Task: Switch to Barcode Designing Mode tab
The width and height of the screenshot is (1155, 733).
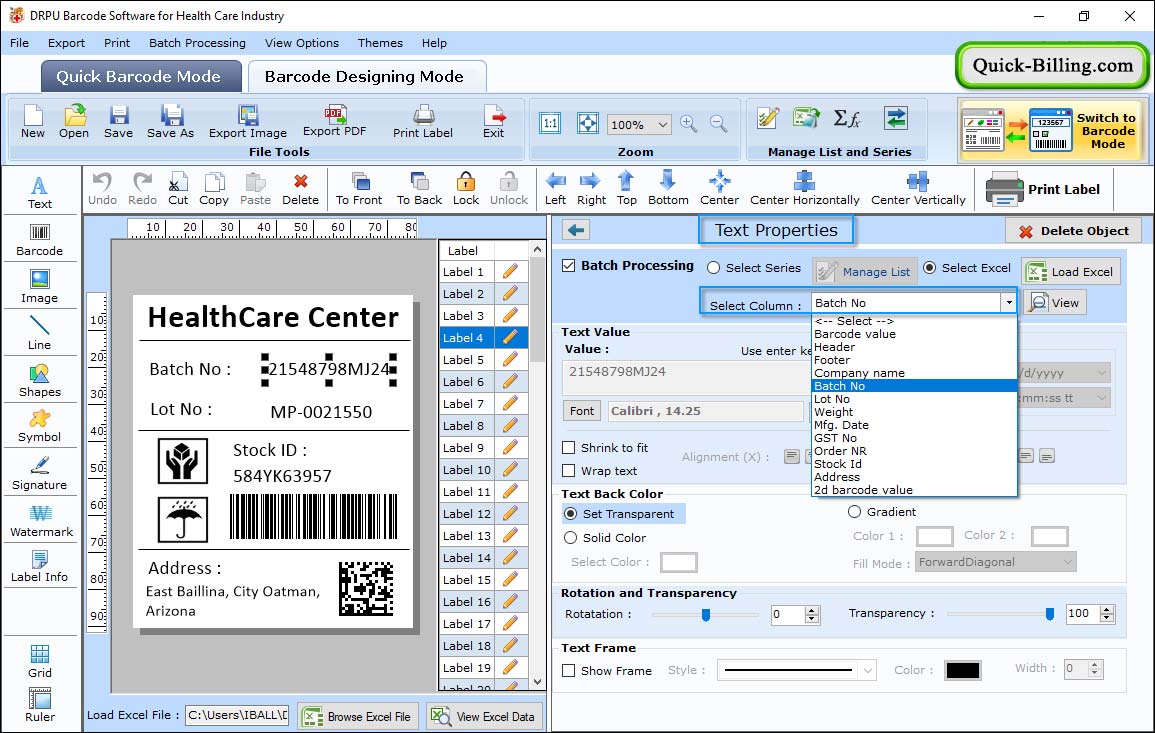Action: [366, 77]
